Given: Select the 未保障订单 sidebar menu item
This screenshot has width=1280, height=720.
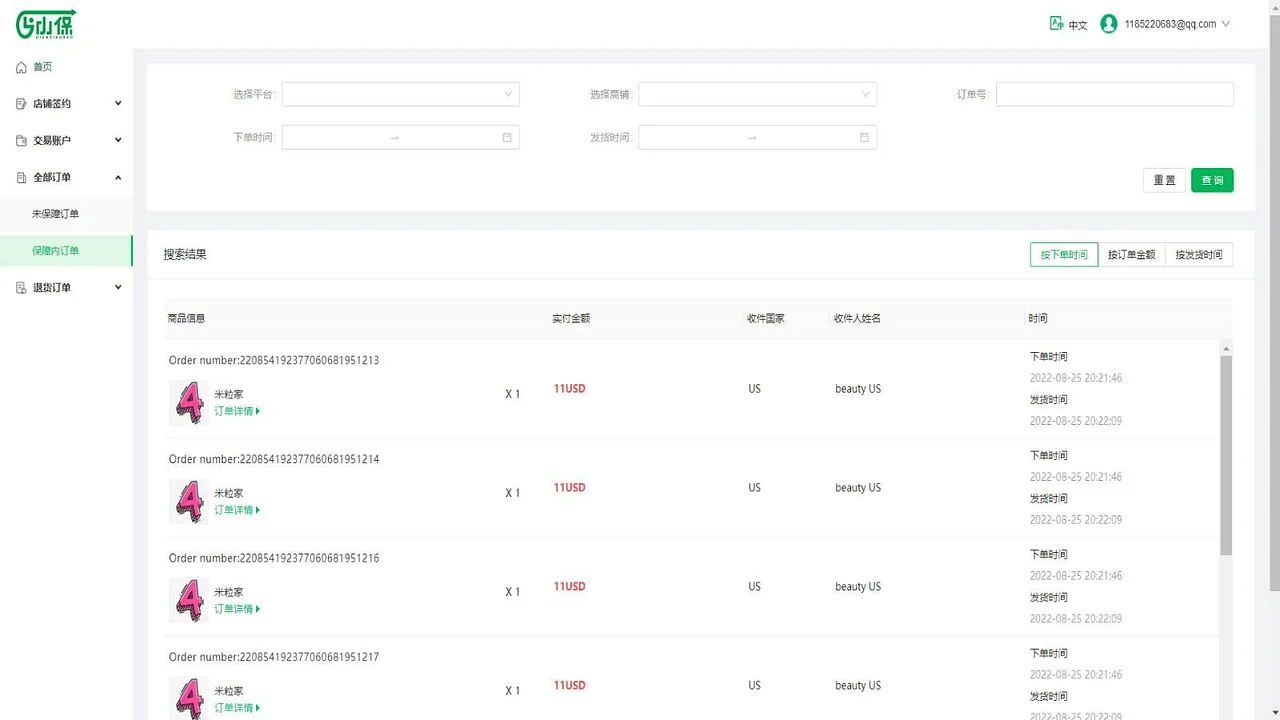Looking at the screenshot, I should click(x=57, y=213).
